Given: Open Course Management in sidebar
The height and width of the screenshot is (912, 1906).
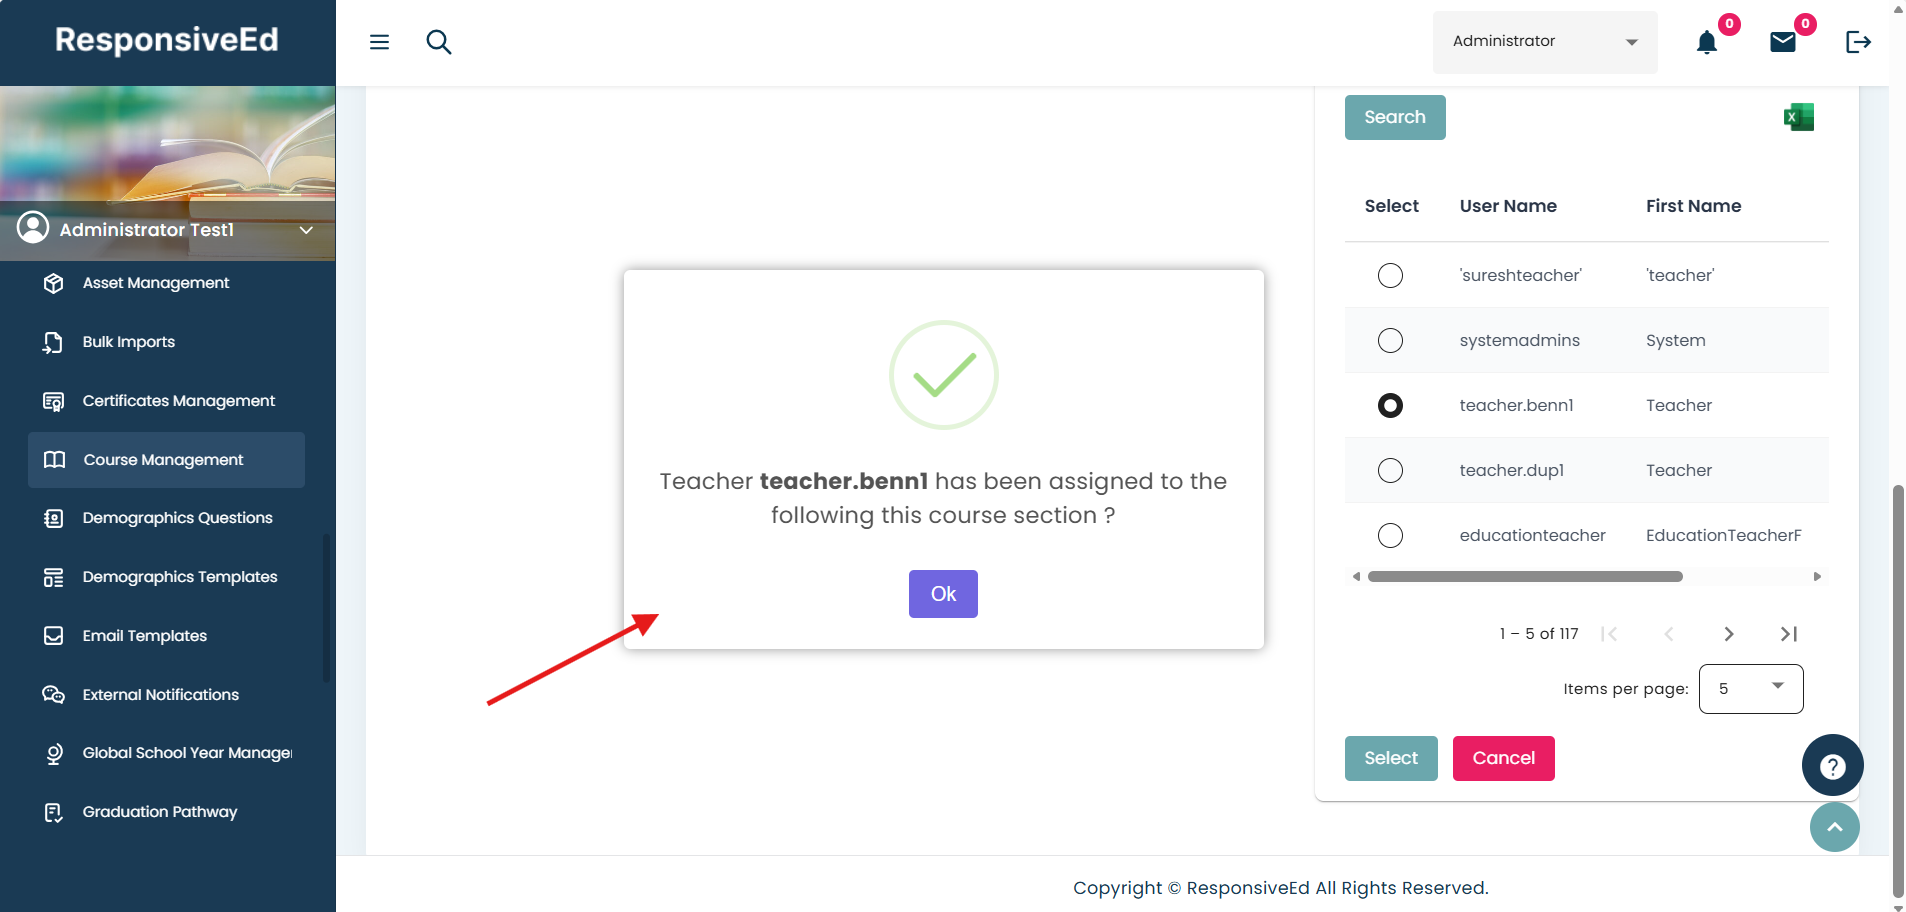Looking at the screenshot, I should (166, 460).
